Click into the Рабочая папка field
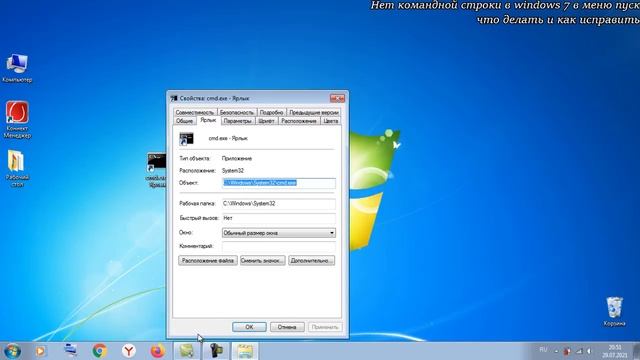640x360 pixels. (279, 203)
